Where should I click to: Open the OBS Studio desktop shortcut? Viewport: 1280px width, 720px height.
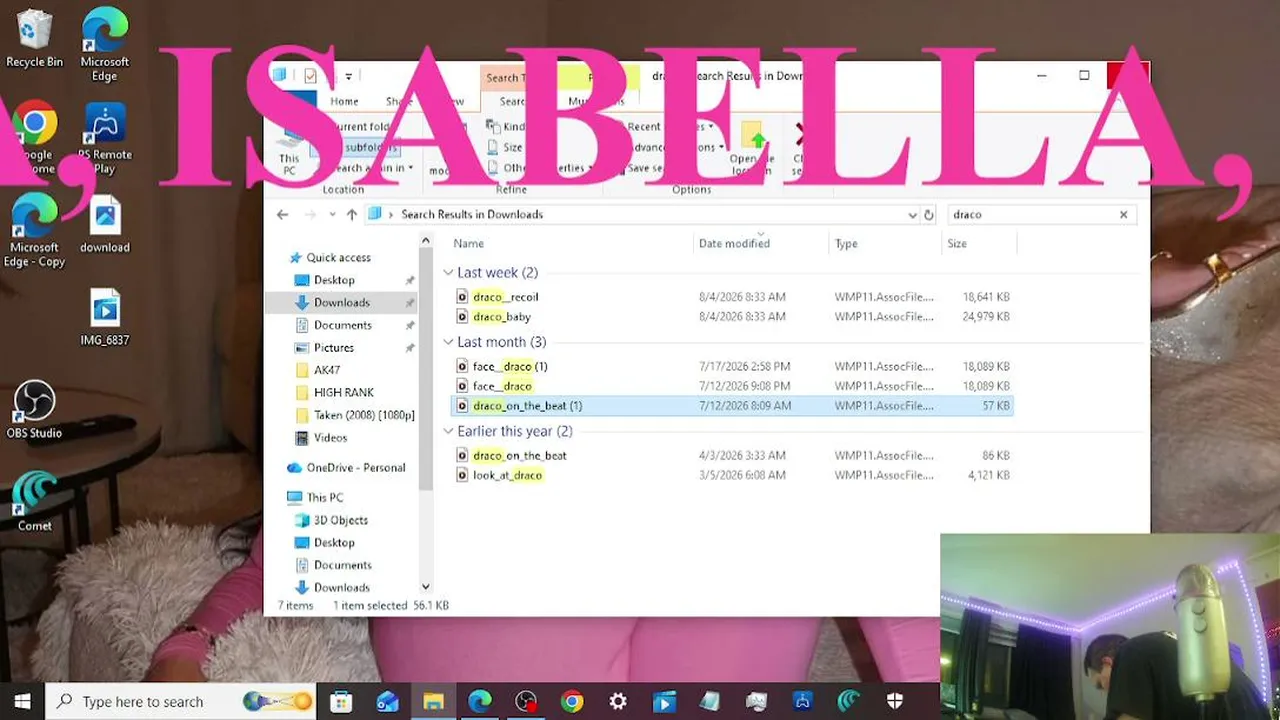[x=34, y=410]
